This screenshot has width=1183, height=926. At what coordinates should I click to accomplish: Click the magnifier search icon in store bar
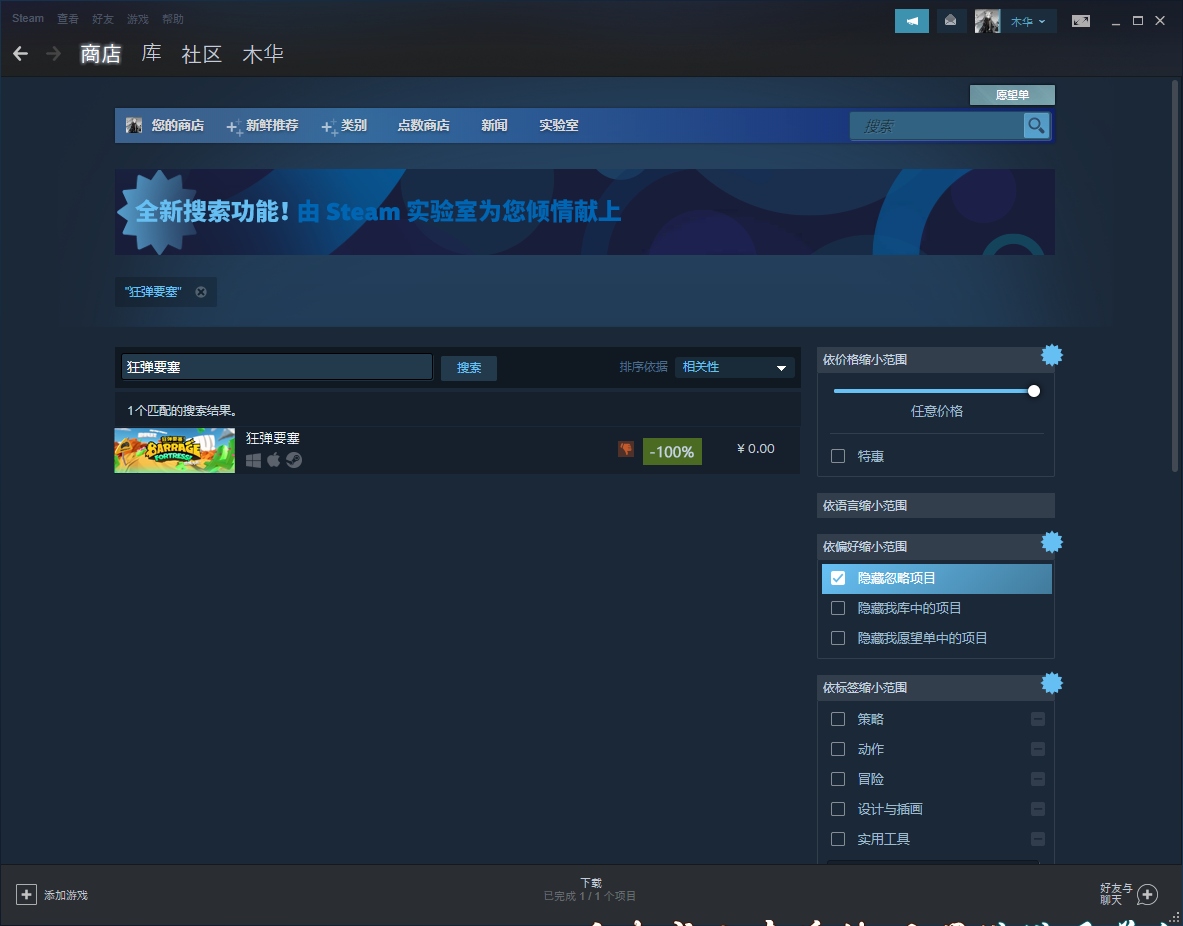click(1036, 125)
